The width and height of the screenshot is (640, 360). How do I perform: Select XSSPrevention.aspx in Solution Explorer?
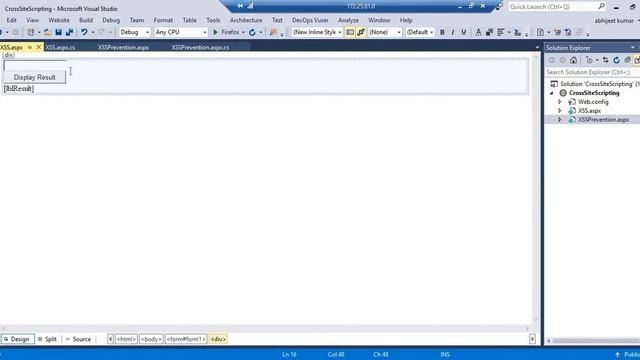click(603, 120)
